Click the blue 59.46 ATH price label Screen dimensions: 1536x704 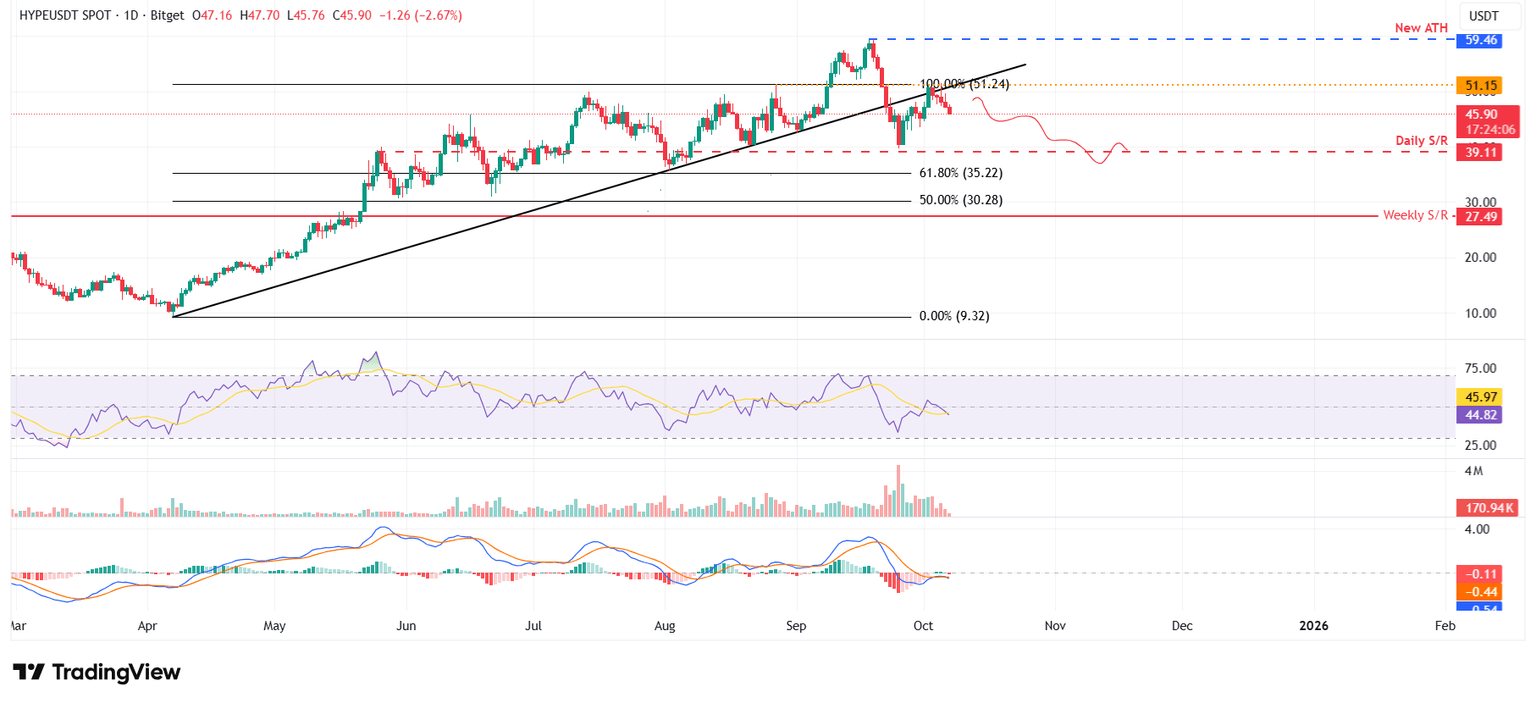pos(1480,40)
